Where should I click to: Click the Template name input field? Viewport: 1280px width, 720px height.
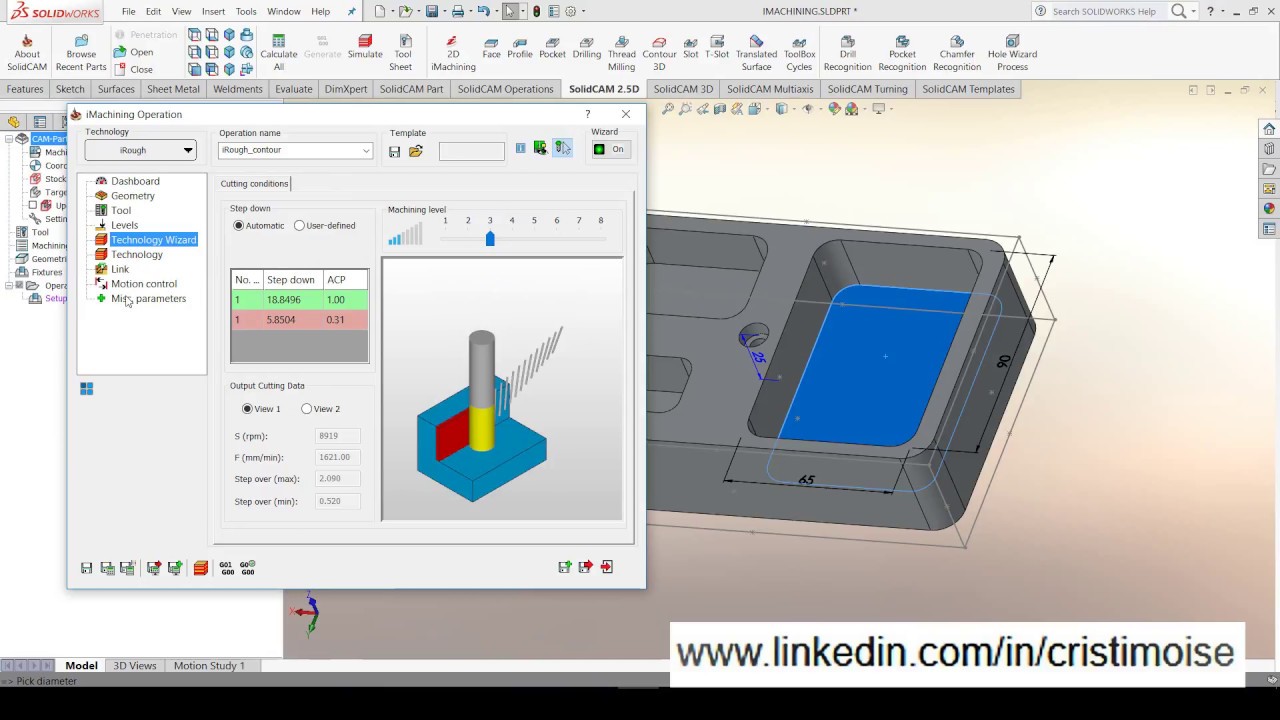point(471,151)
